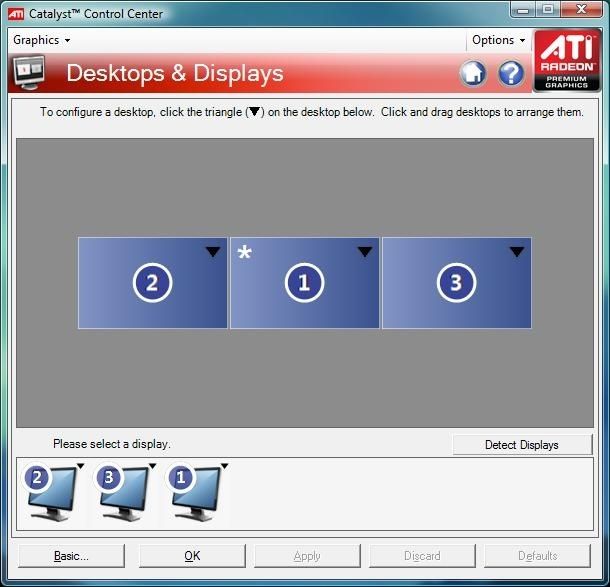Click the Desktops & Displays header monitor icon
The width and height of the screenshot is (610, 587).
pyautogui.click(x=29, y=72)
